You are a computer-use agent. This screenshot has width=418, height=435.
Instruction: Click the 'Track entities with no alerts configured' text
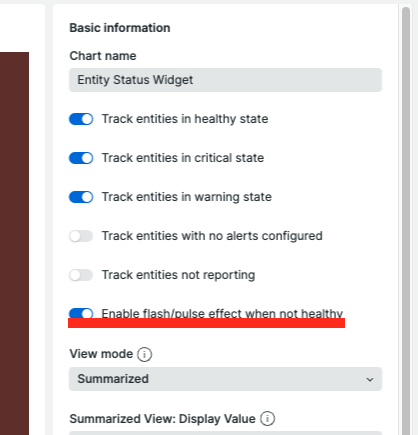coord(212,236)
